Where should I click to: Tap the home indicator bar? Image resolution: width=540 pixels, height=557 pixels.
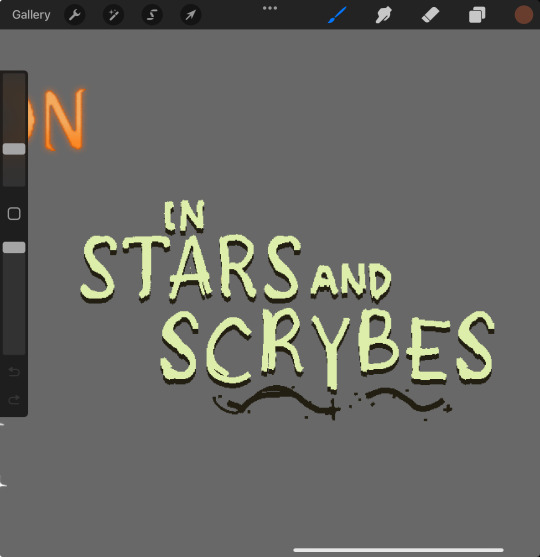click(x=398, y=550)
